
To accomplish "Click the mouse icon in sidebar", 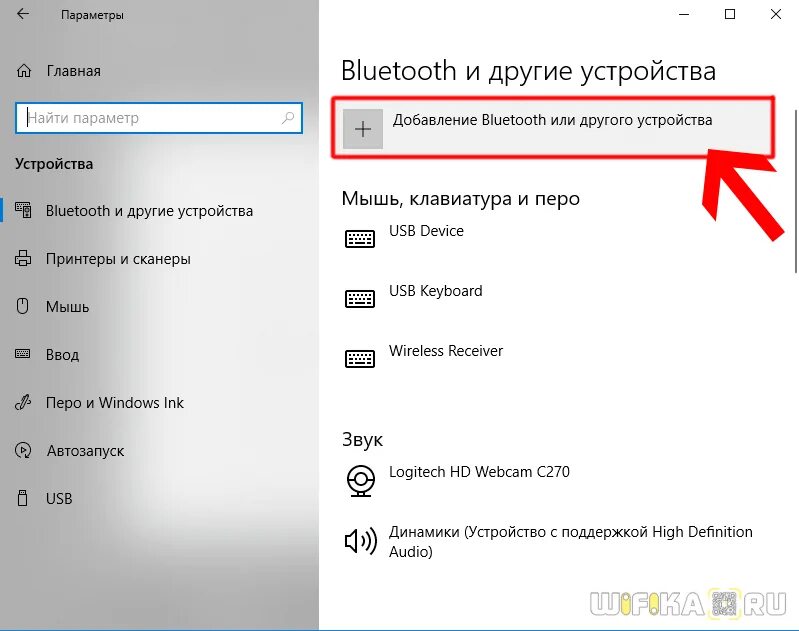I will [22, 306].
